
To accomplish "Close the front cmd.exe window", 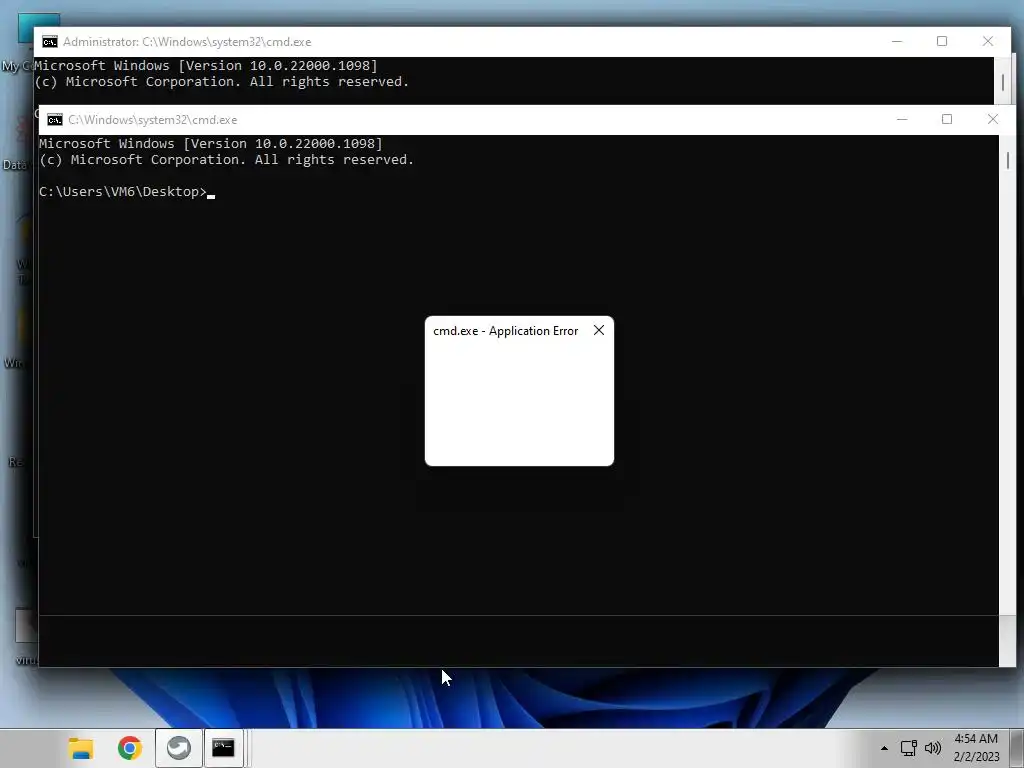I will [993, 120].
